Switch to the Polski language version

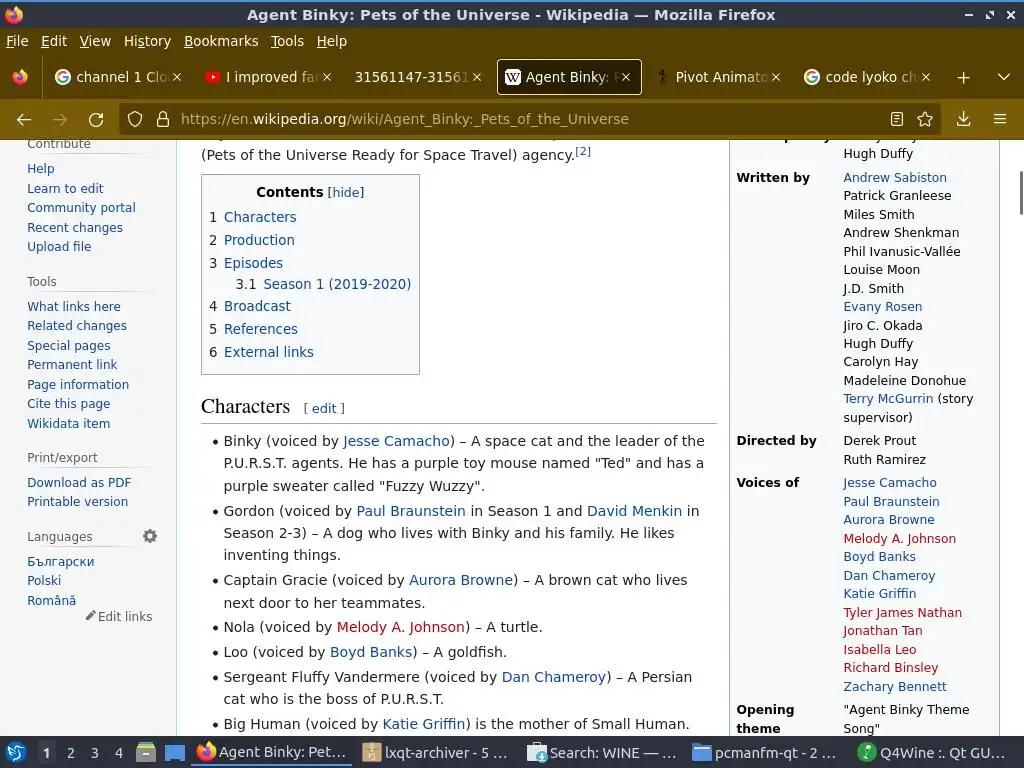pos(44,580)
